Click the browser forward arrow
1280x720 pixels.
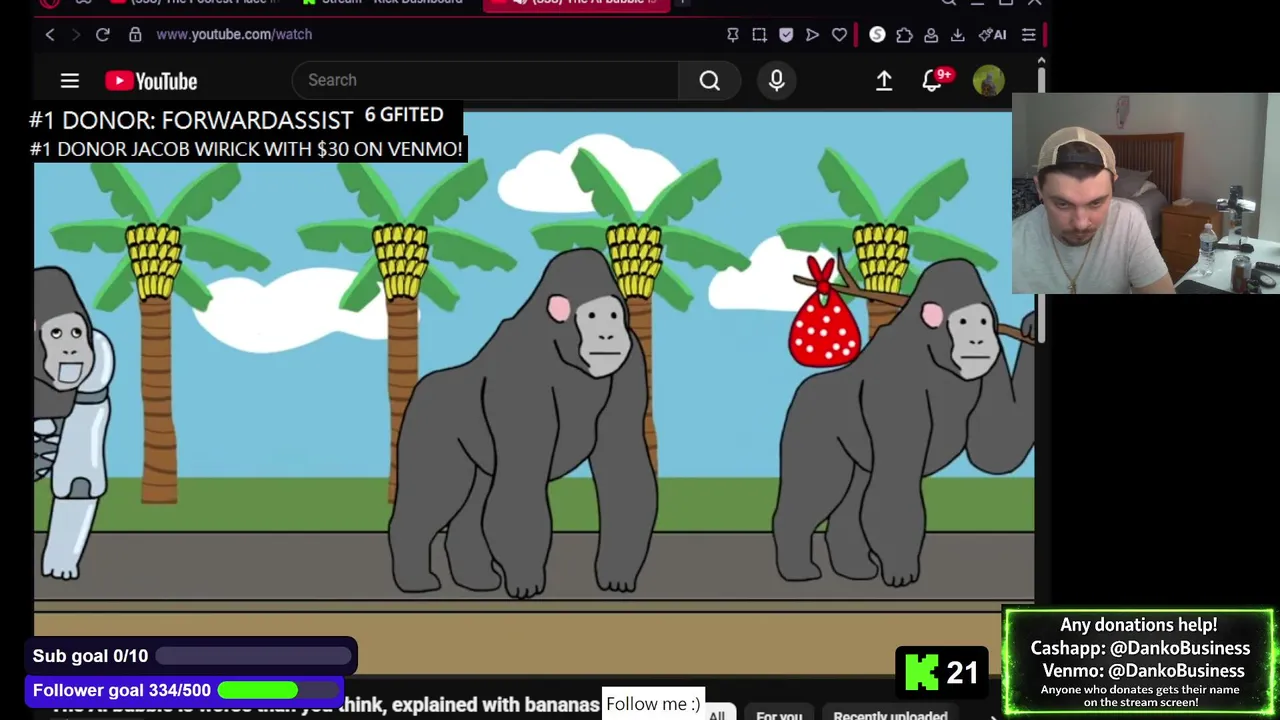(x=75, y=34)
